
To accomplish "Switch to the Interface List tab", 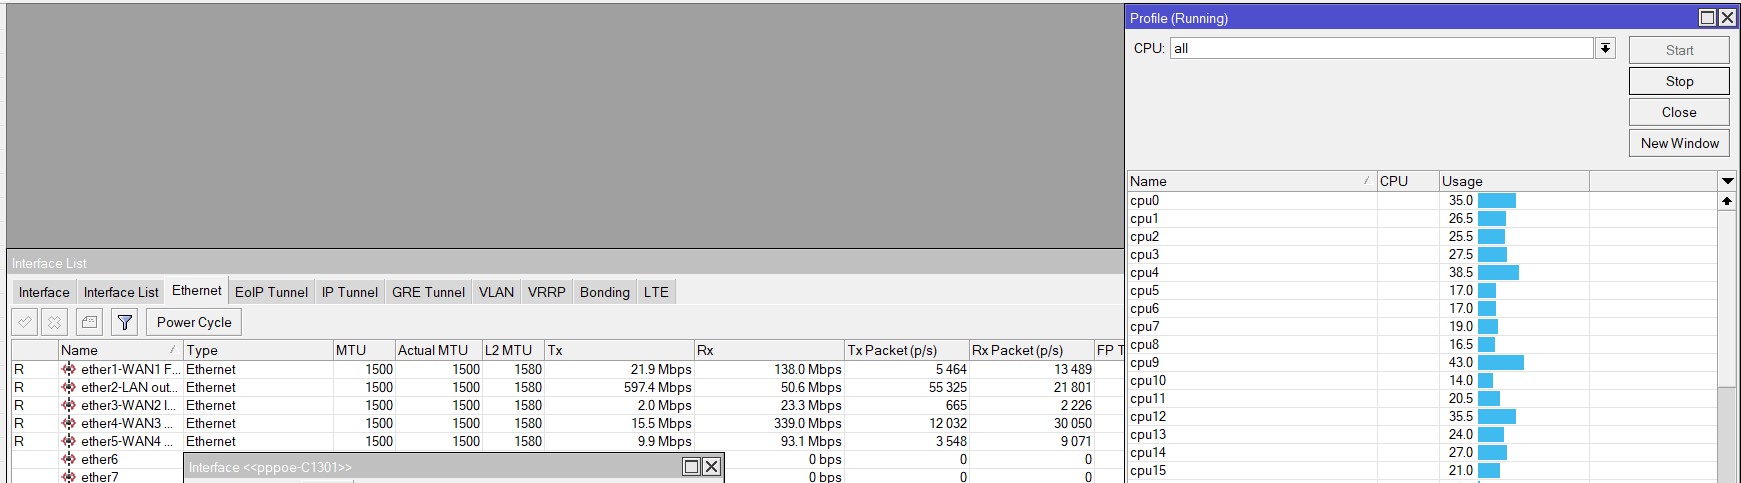I will pos(121,292).
